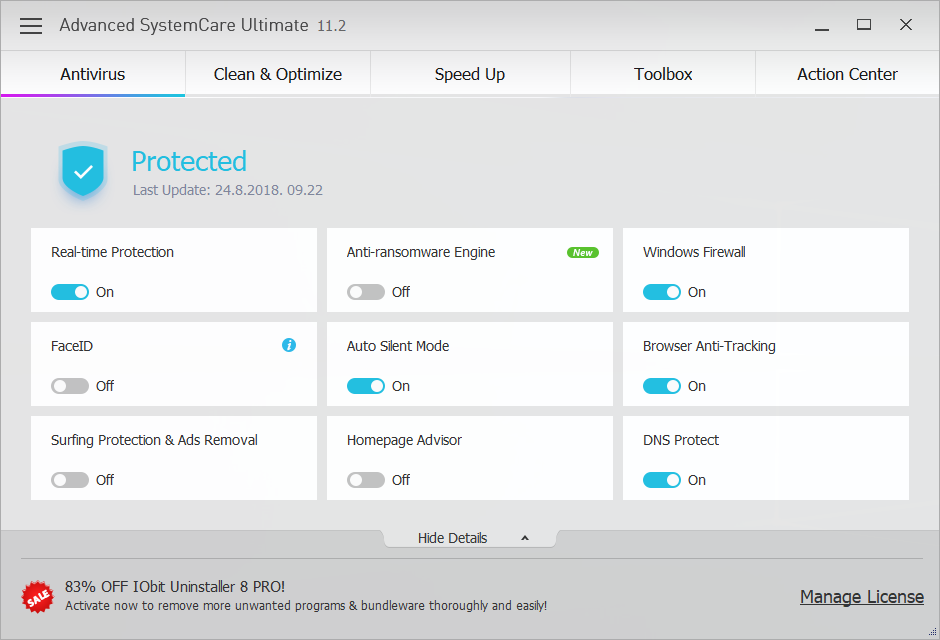Turn off Real-time Protection toggle

click(x=70, y=292)
